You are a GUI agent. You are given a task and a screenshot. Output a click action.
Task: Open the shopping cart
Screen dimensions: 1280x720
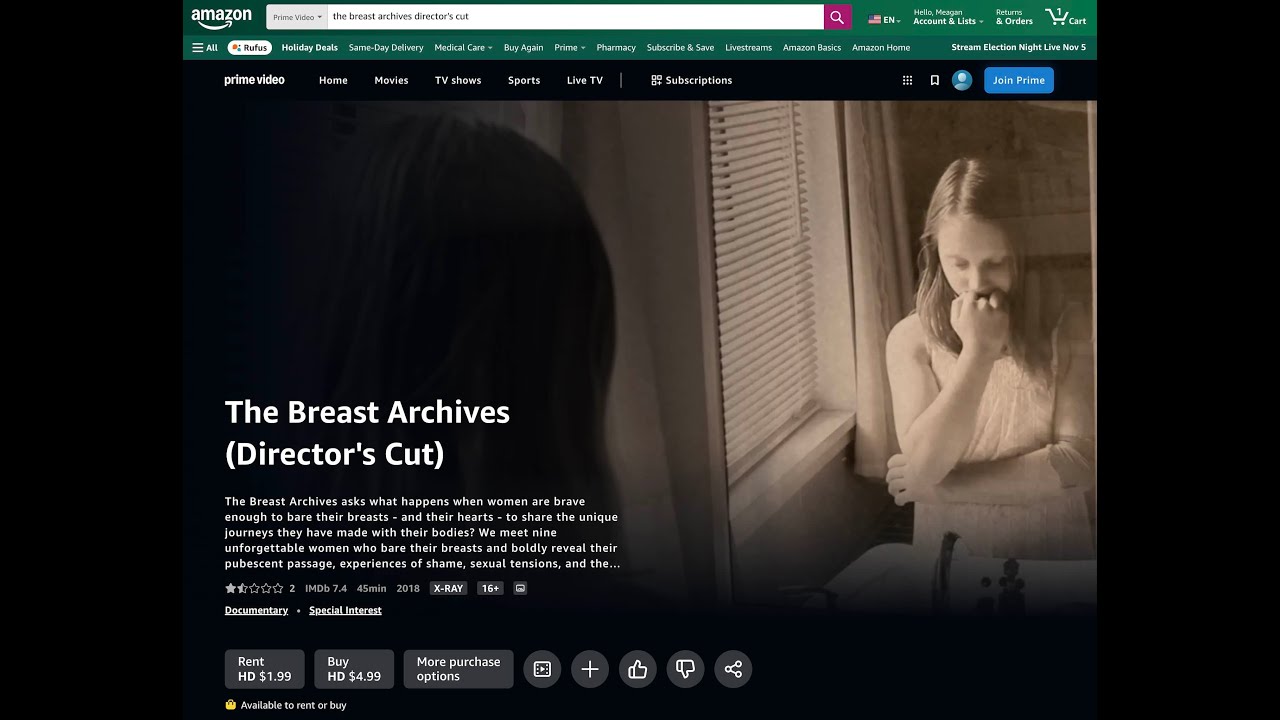tap(1066, 17)
